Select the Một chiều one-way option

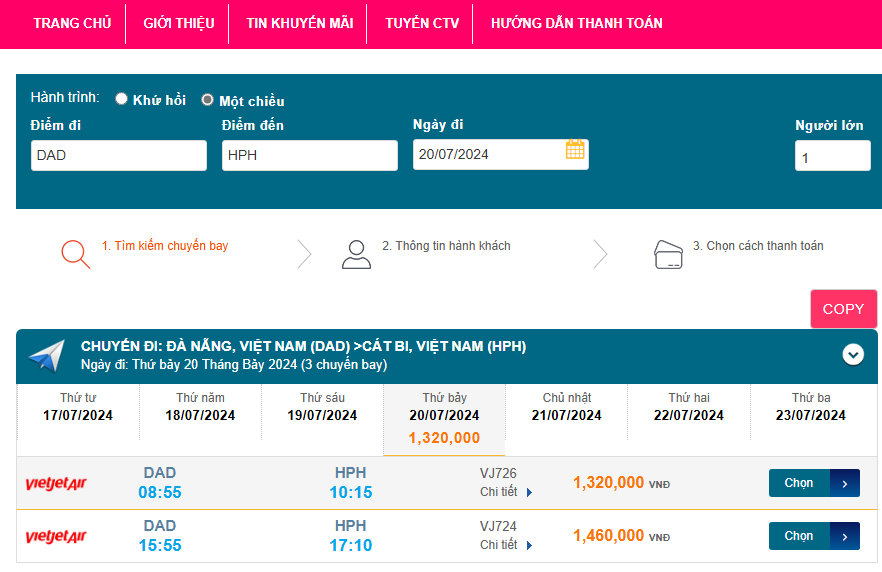208,100
